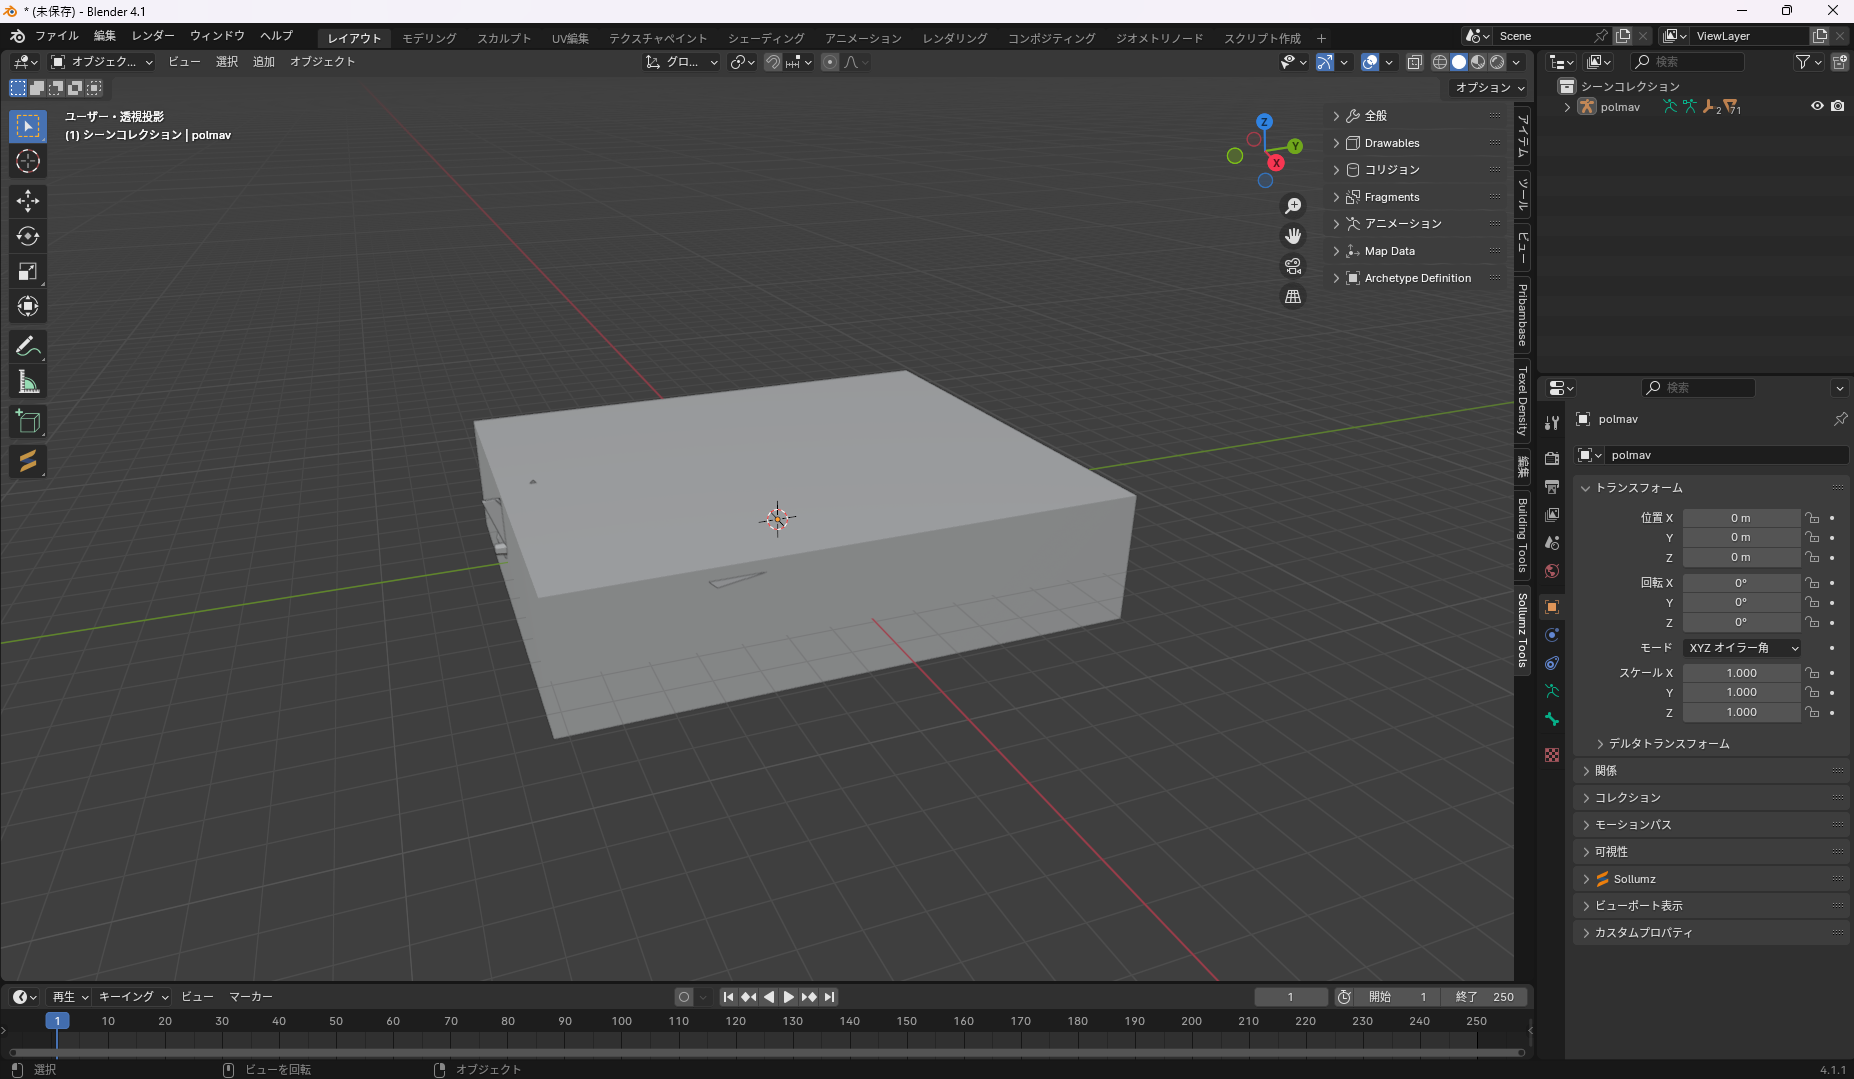Pick the Measure ruler tool

(x=28, y=382)
